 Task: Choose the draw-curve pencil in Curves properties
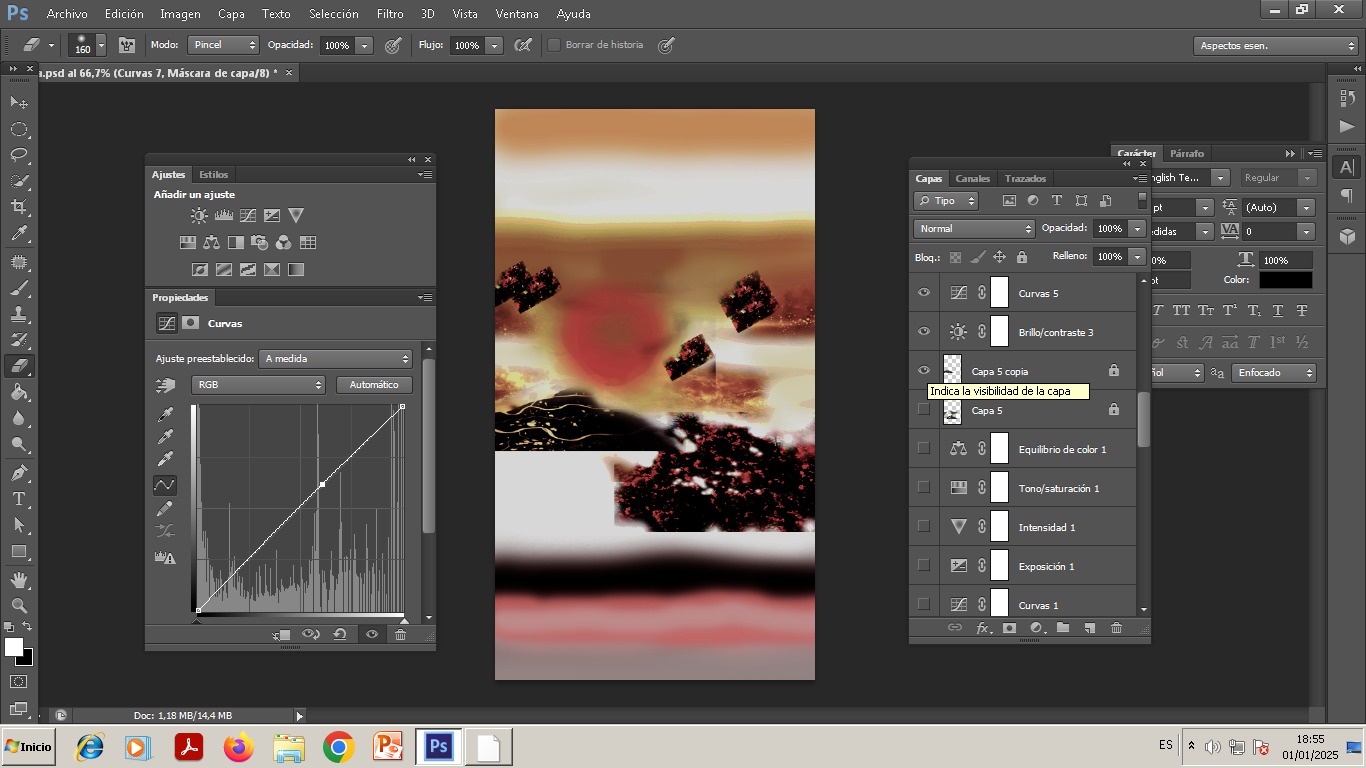pos(165,509)
